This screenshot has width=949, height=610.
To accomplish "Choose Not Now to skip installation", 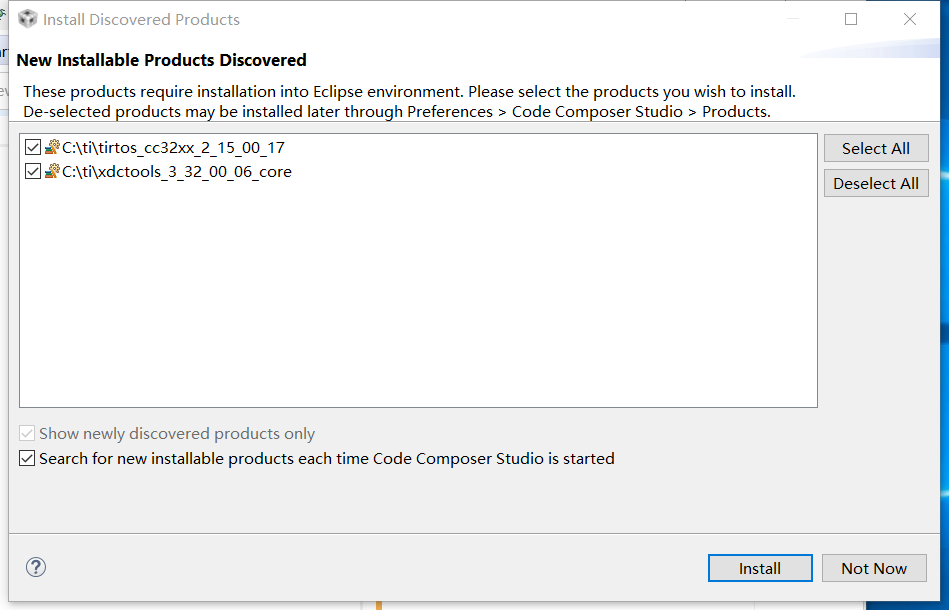I will (x=874, y=568).
